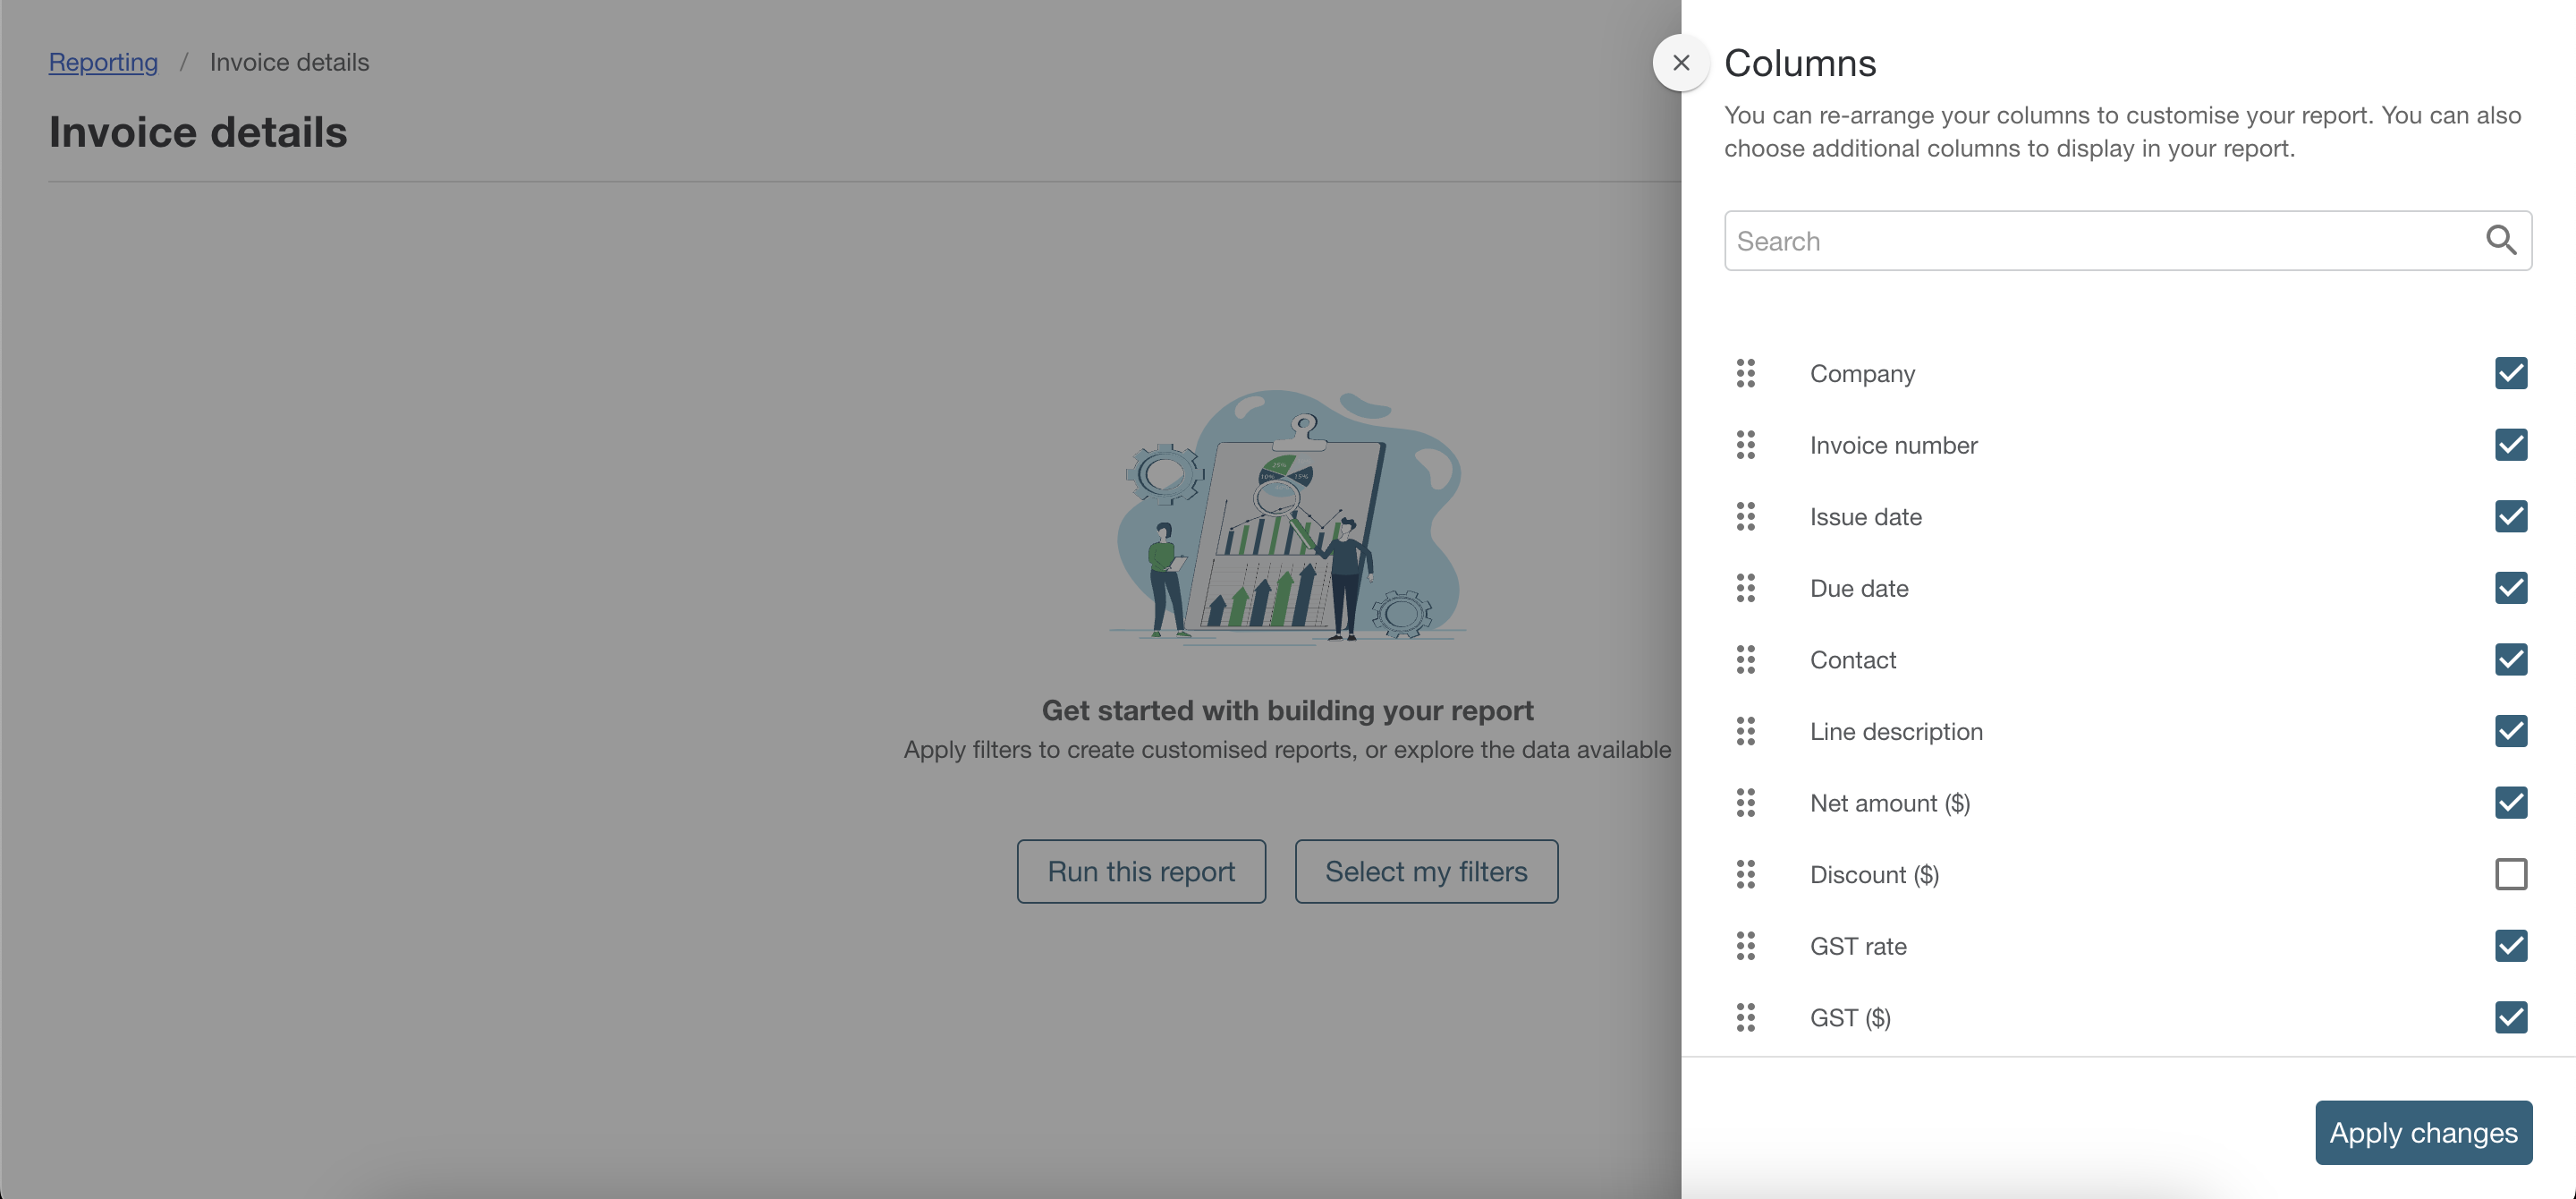The height and width of the screenshot is (1199, 2576).
Task: Close the Columns panel with the X icon
Action: (x=1681, y=63)
